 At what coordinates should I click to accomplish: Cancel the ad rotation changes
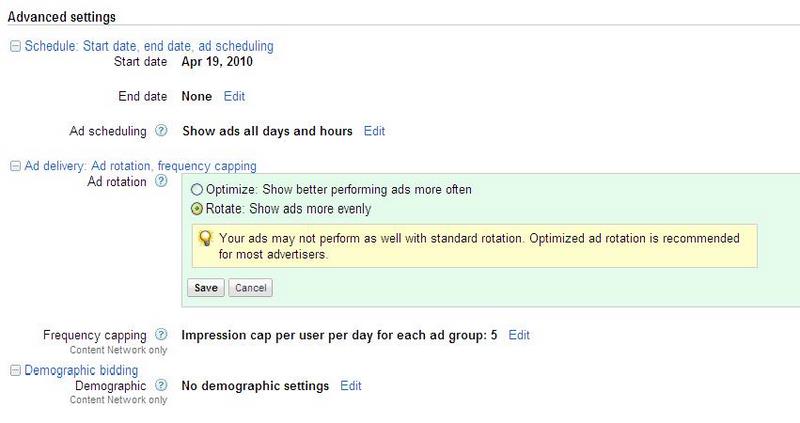pos(250,287)
